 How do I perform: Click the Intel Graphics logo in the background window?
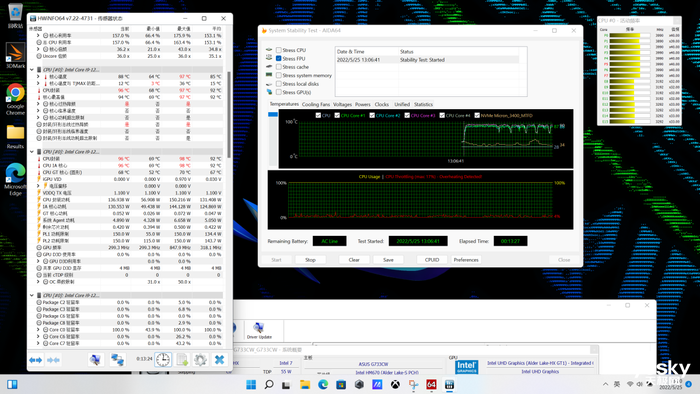pos(467,366)
